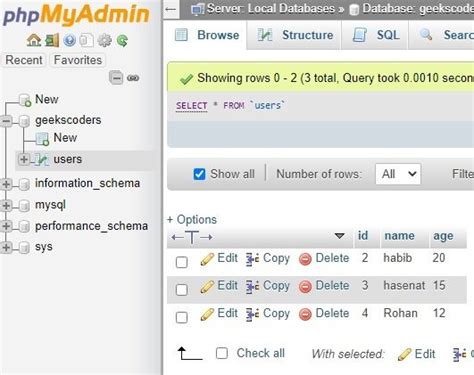This screenshot has width=474, height=375.
Task: Click the users table browse icon
Action: pyautogui.click(x=42, y=160)
